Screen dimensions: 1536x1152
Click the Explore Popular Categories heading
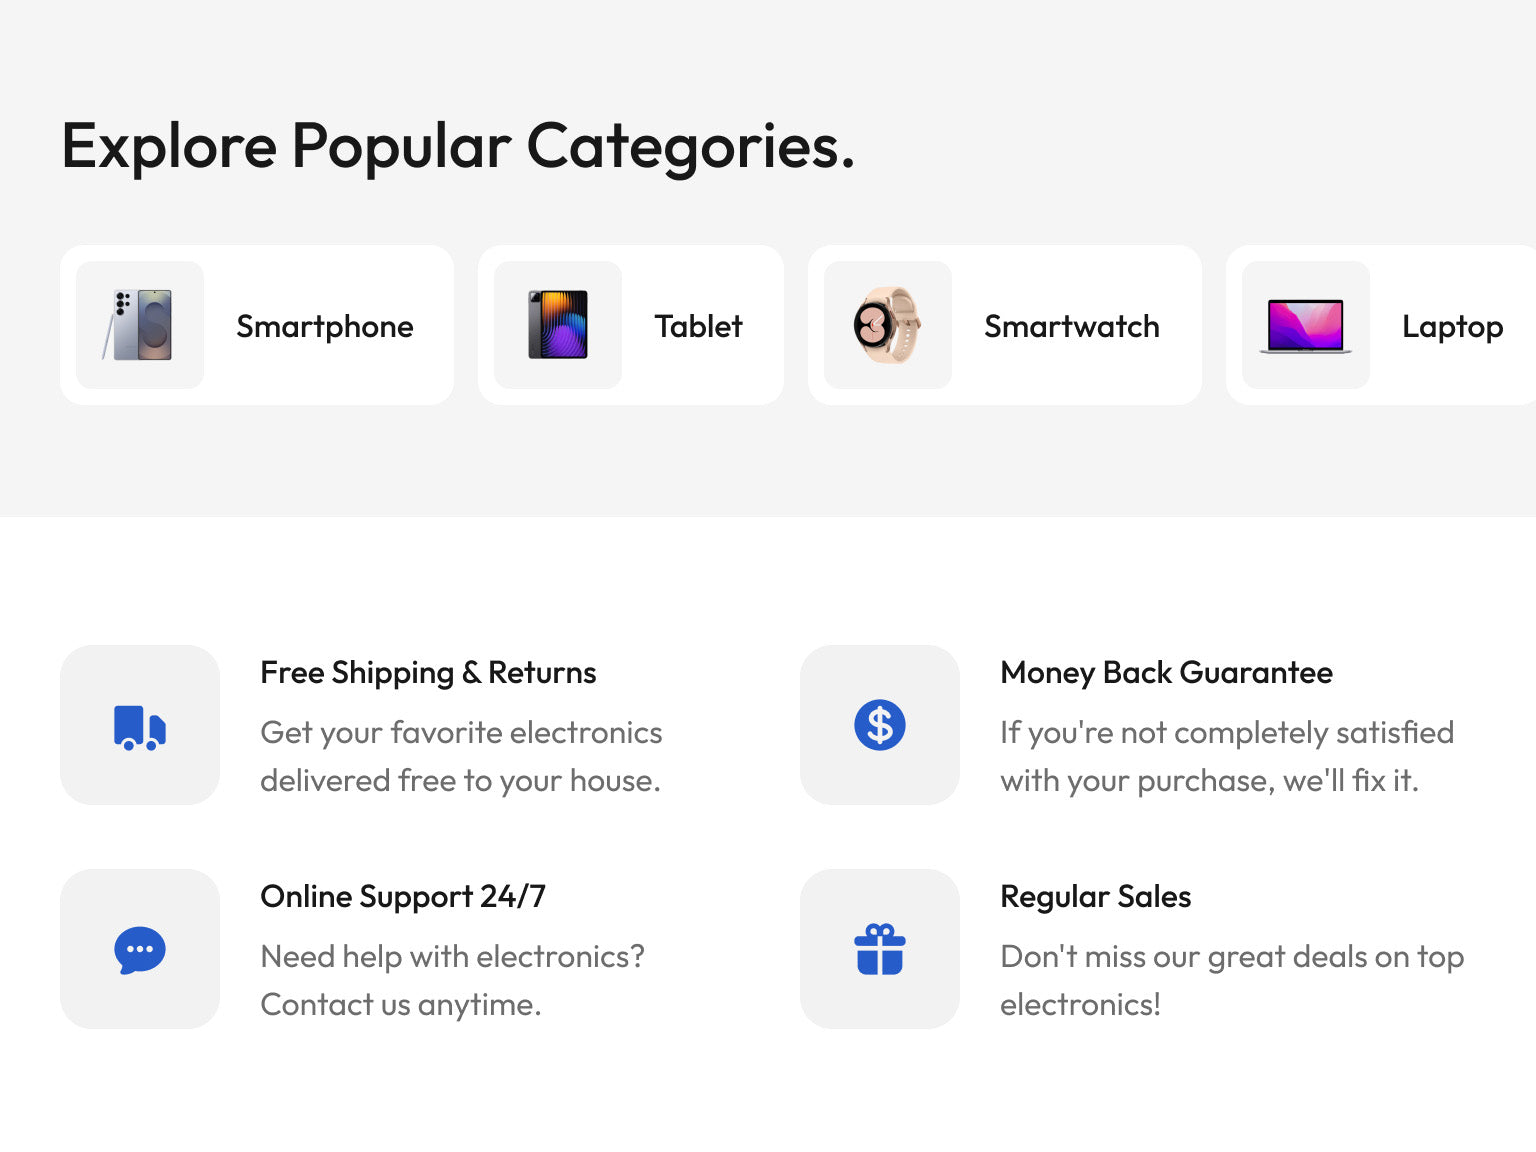coord(458,146)
